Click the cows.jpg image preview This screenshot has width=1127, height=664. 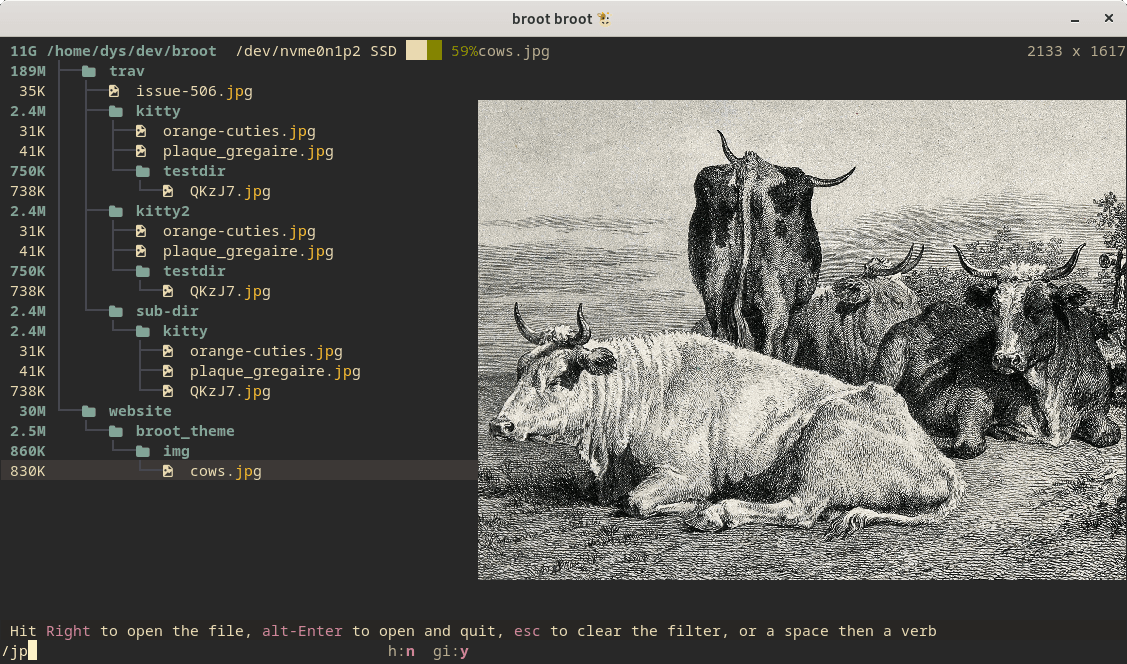(x=800, y=340)
